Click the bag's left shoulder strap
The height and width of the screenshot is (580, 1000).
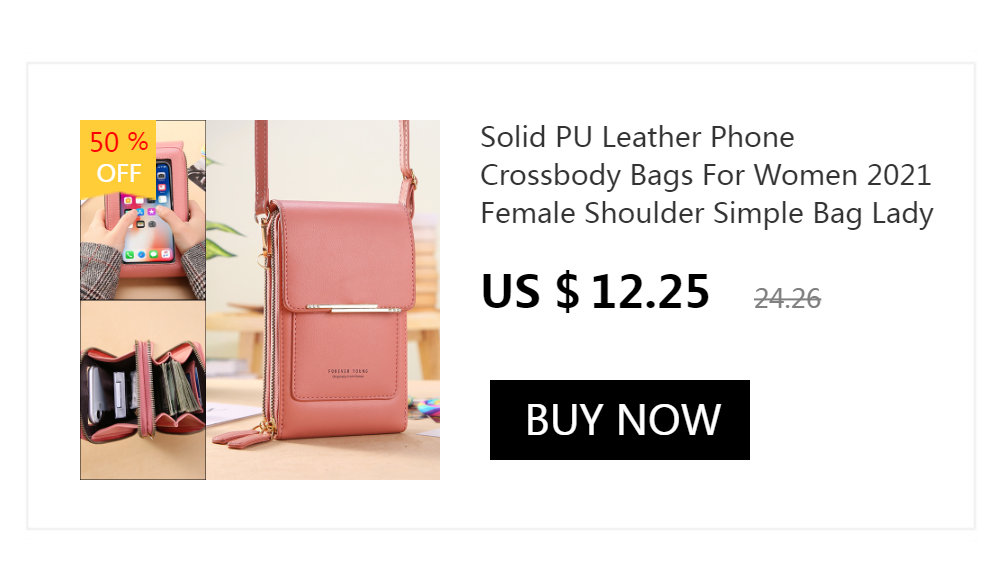pyautogui.click(x=261, y=169)
